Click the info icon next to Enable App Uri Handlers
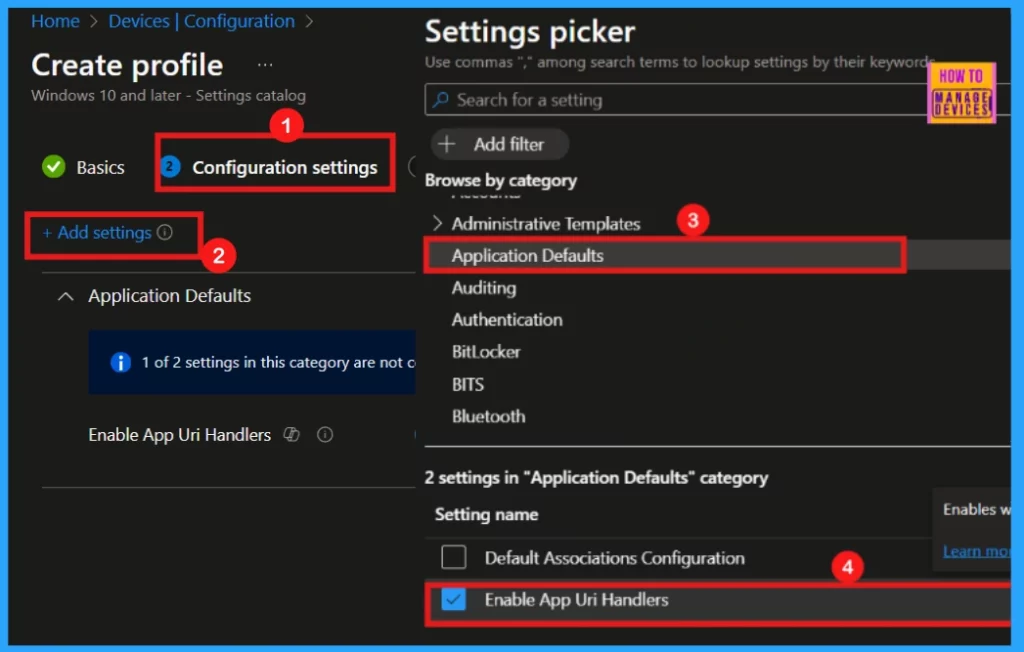 tap(325, 434)
